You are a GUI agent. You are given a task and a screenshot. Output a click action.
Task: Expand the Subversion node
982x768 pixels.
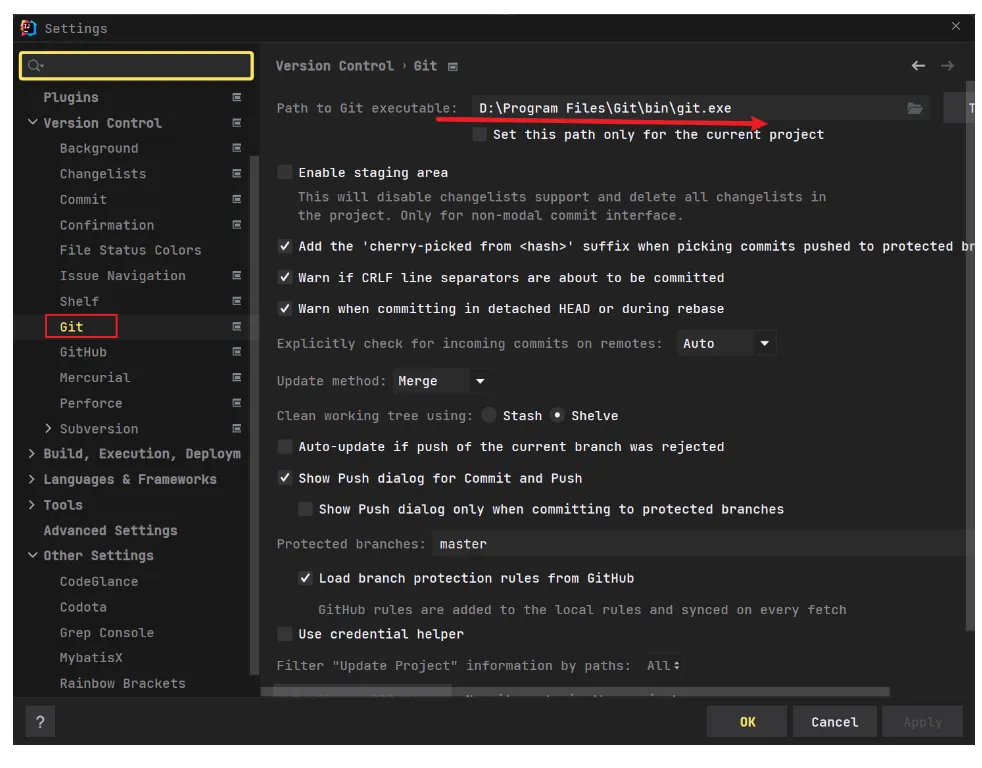point(48,428)
